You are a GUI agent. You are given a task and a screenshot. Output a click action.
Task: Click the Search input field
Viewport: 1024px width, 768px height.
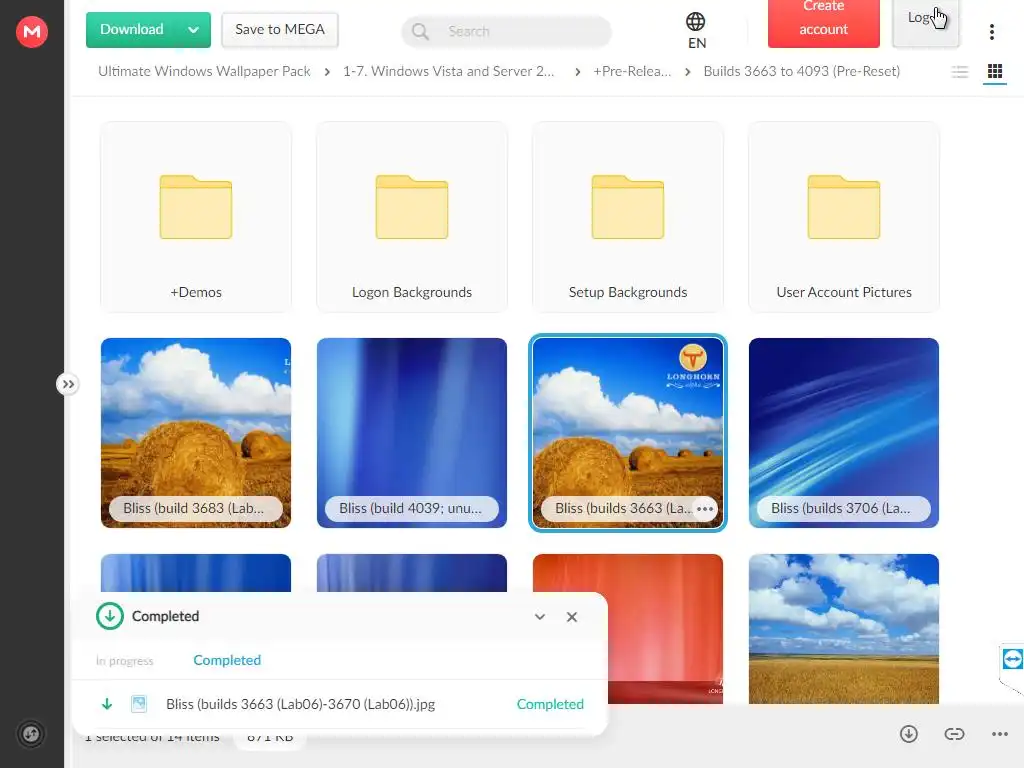click(507, 31)
